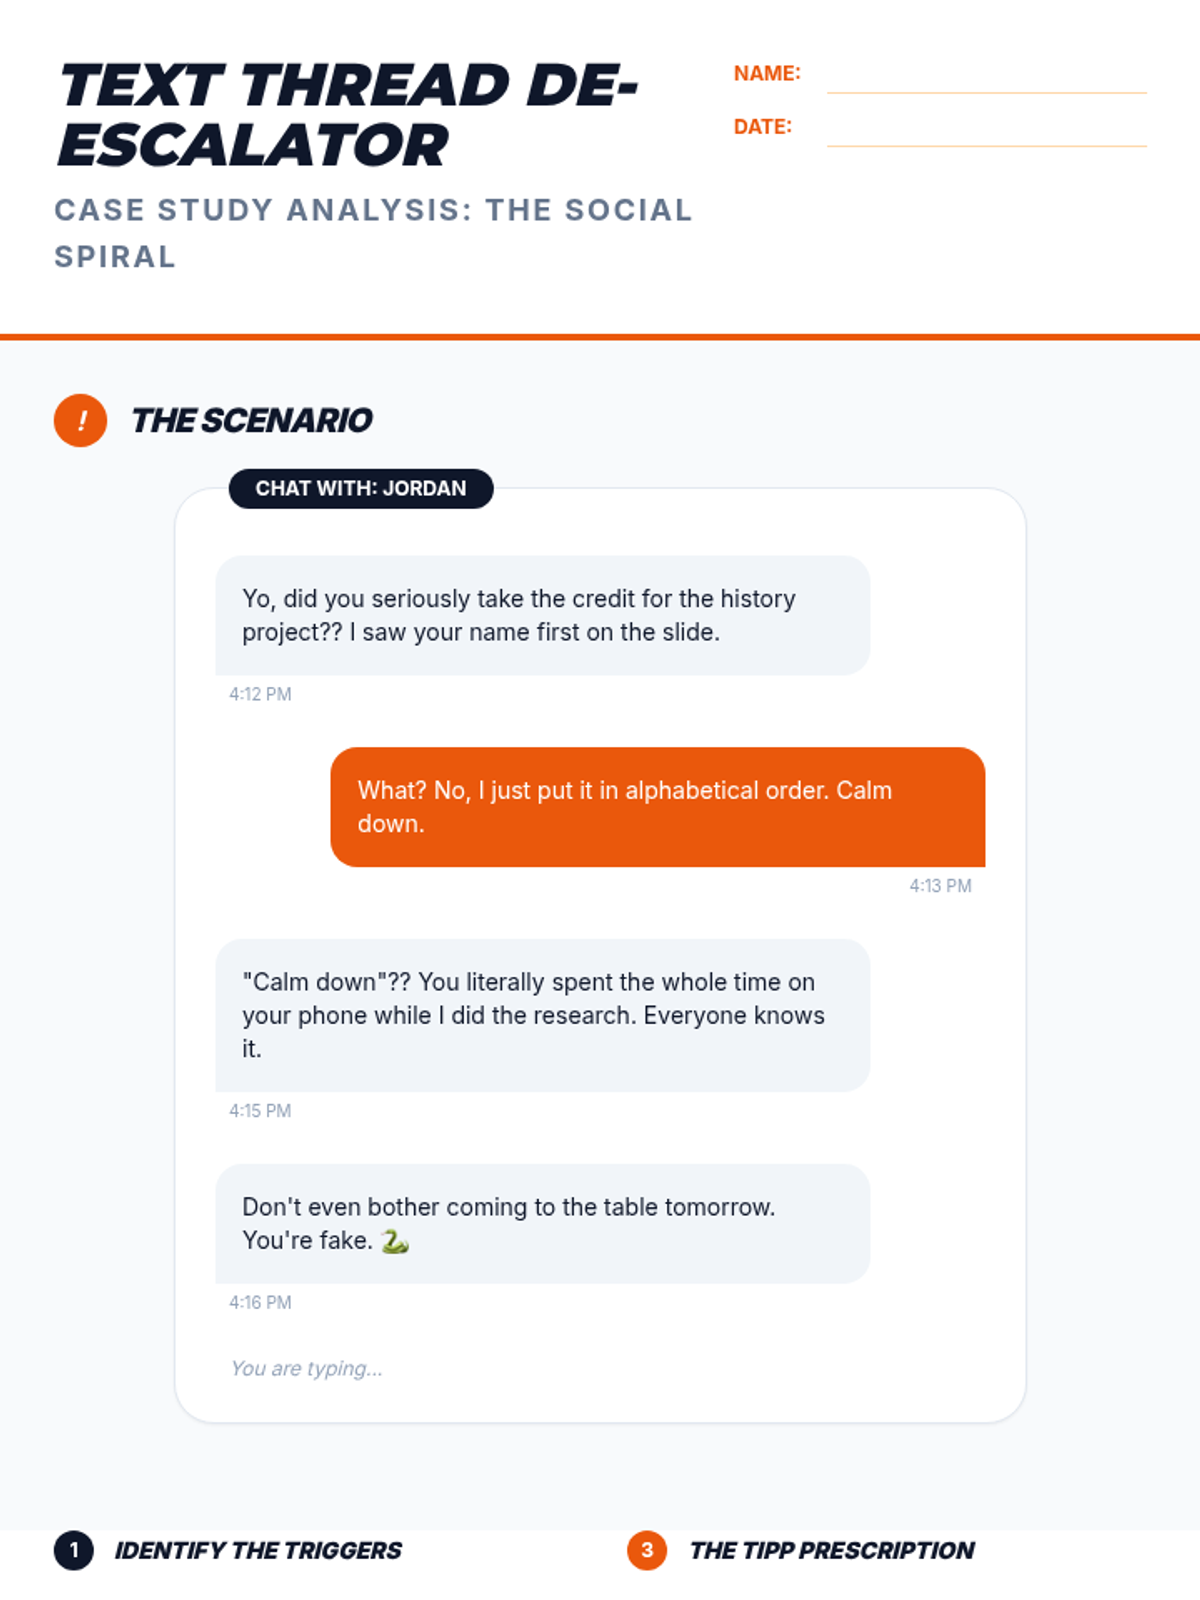The width and height of the screenshot is (1200, 1600).
Task: Select the 'Chat with: Jordan' label
Action: coord(361,488)
